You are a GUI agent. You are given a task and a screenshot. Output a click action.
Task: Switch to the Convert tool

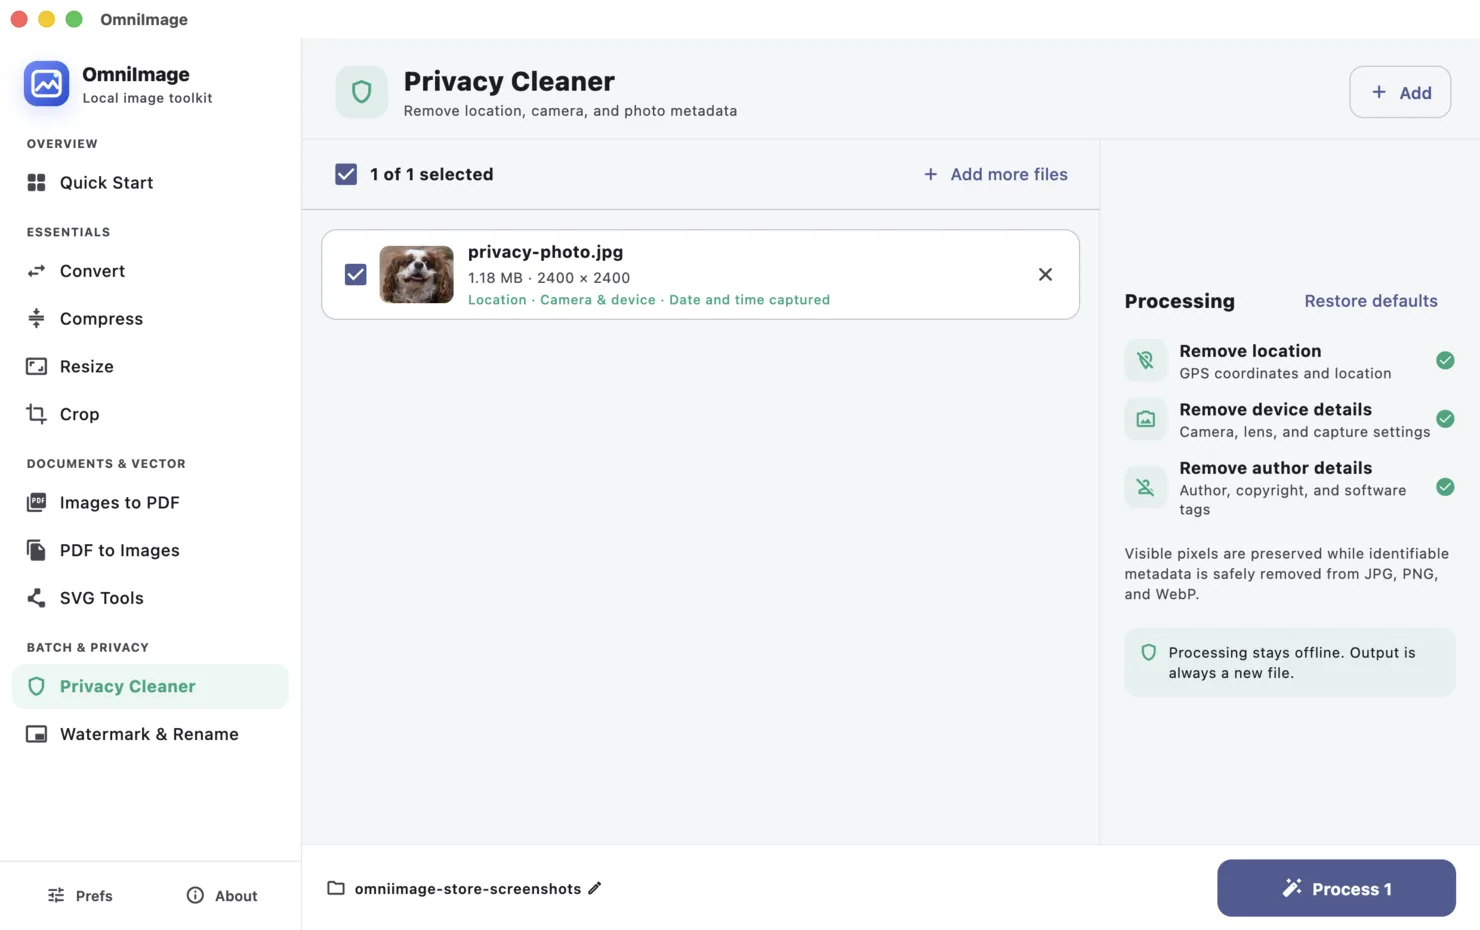150,271
